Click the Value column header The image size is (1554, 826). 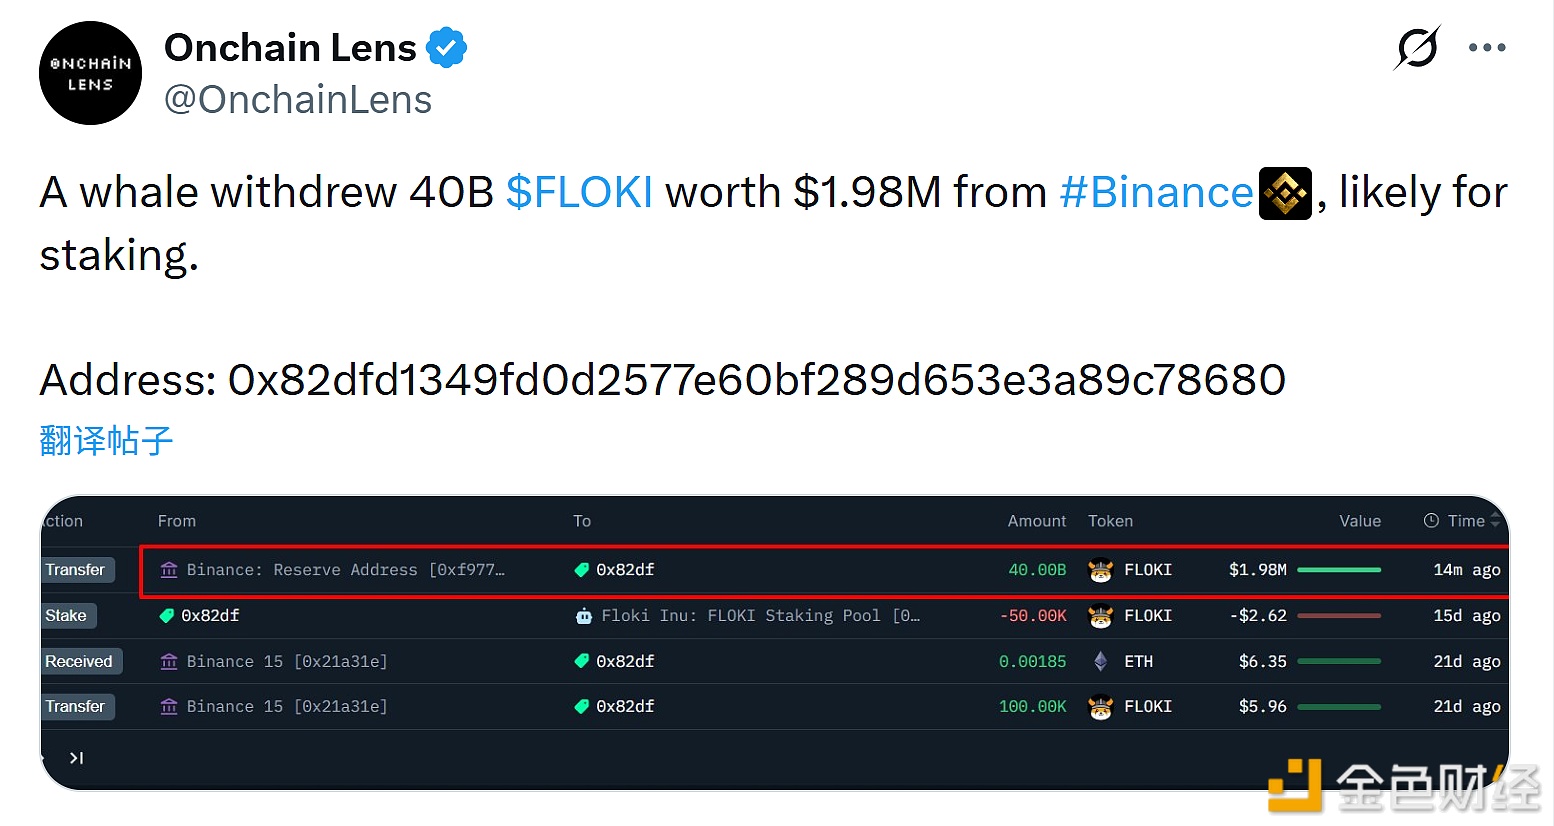(1359, 521)
